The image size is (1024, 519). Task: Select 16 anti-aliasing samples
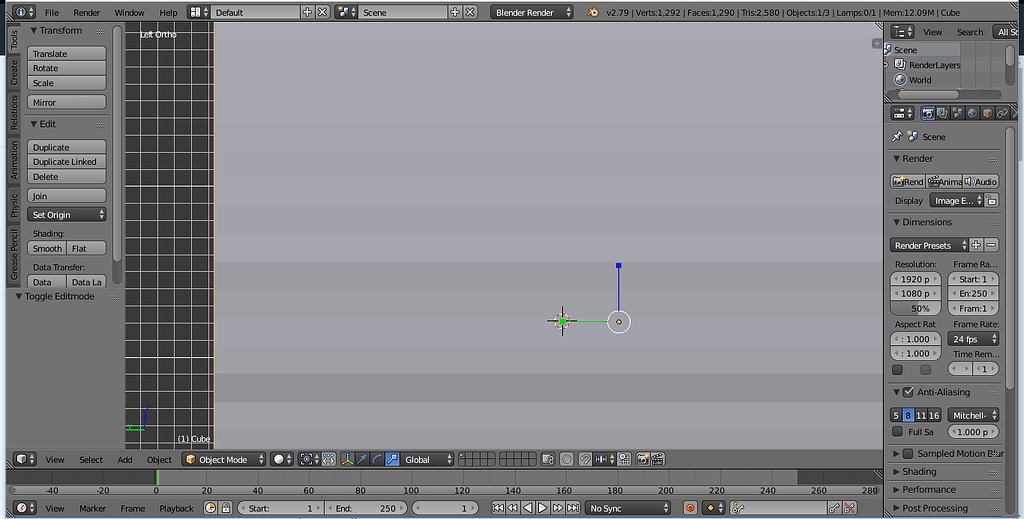pos(934,415)
